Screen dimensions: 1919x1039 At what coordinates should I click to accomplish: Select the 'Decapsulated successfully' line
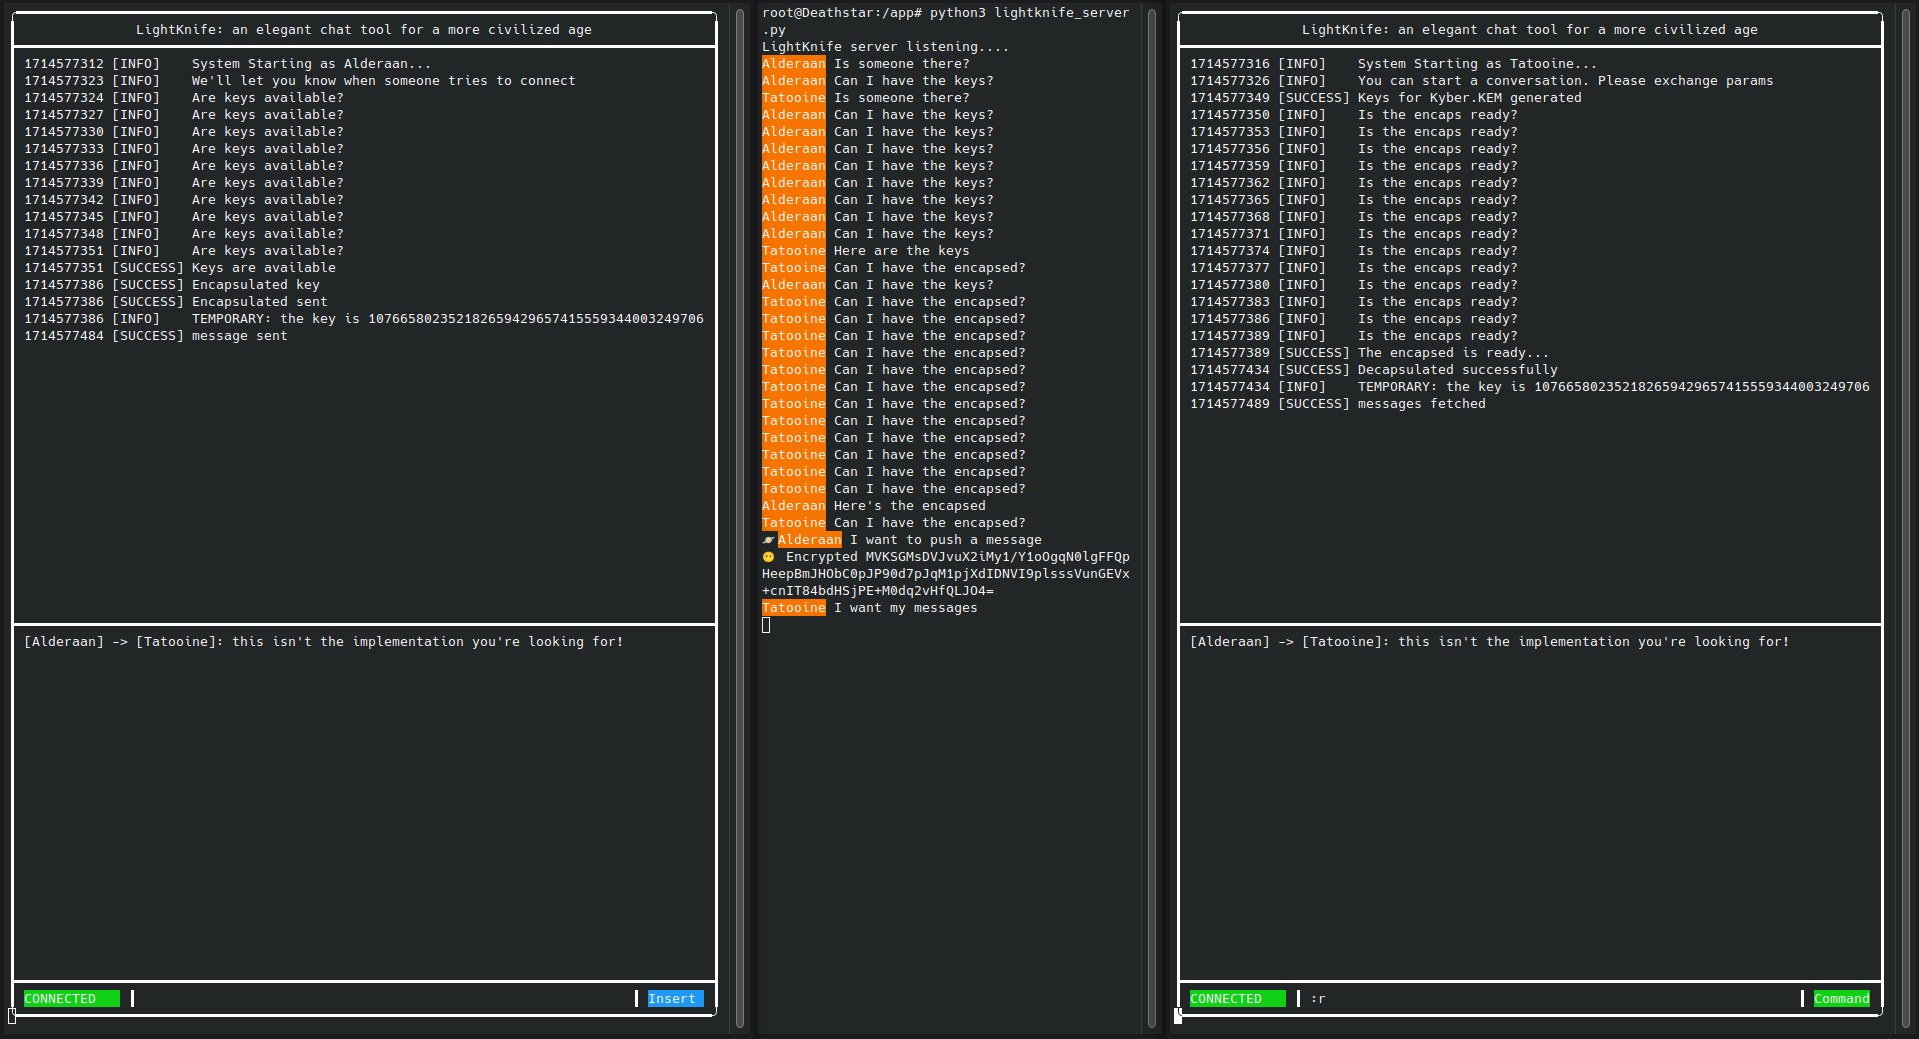click(x=1374, y=370)
